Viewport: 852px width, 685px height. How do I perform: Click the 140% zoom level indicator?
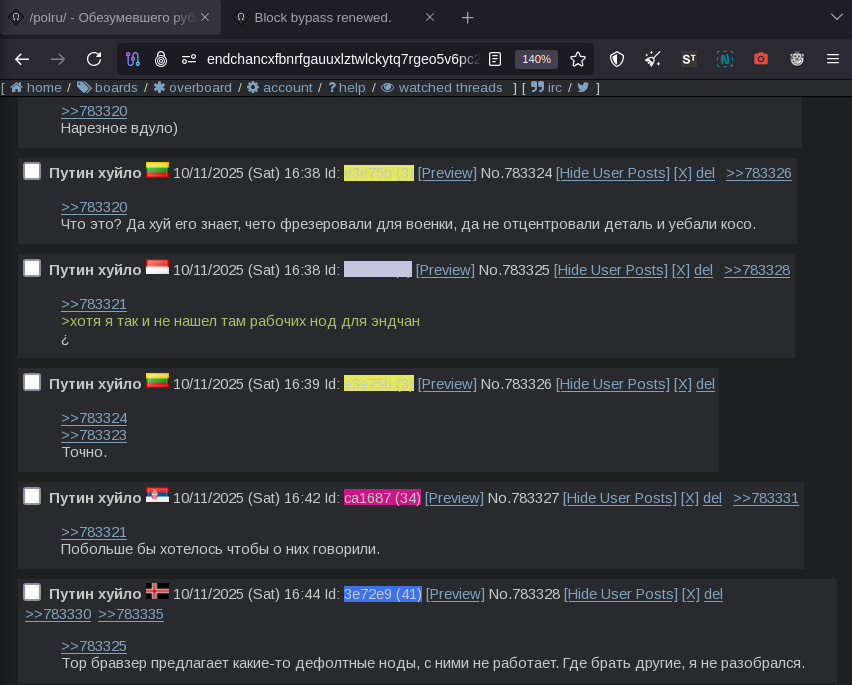click(x=536, y=59)
